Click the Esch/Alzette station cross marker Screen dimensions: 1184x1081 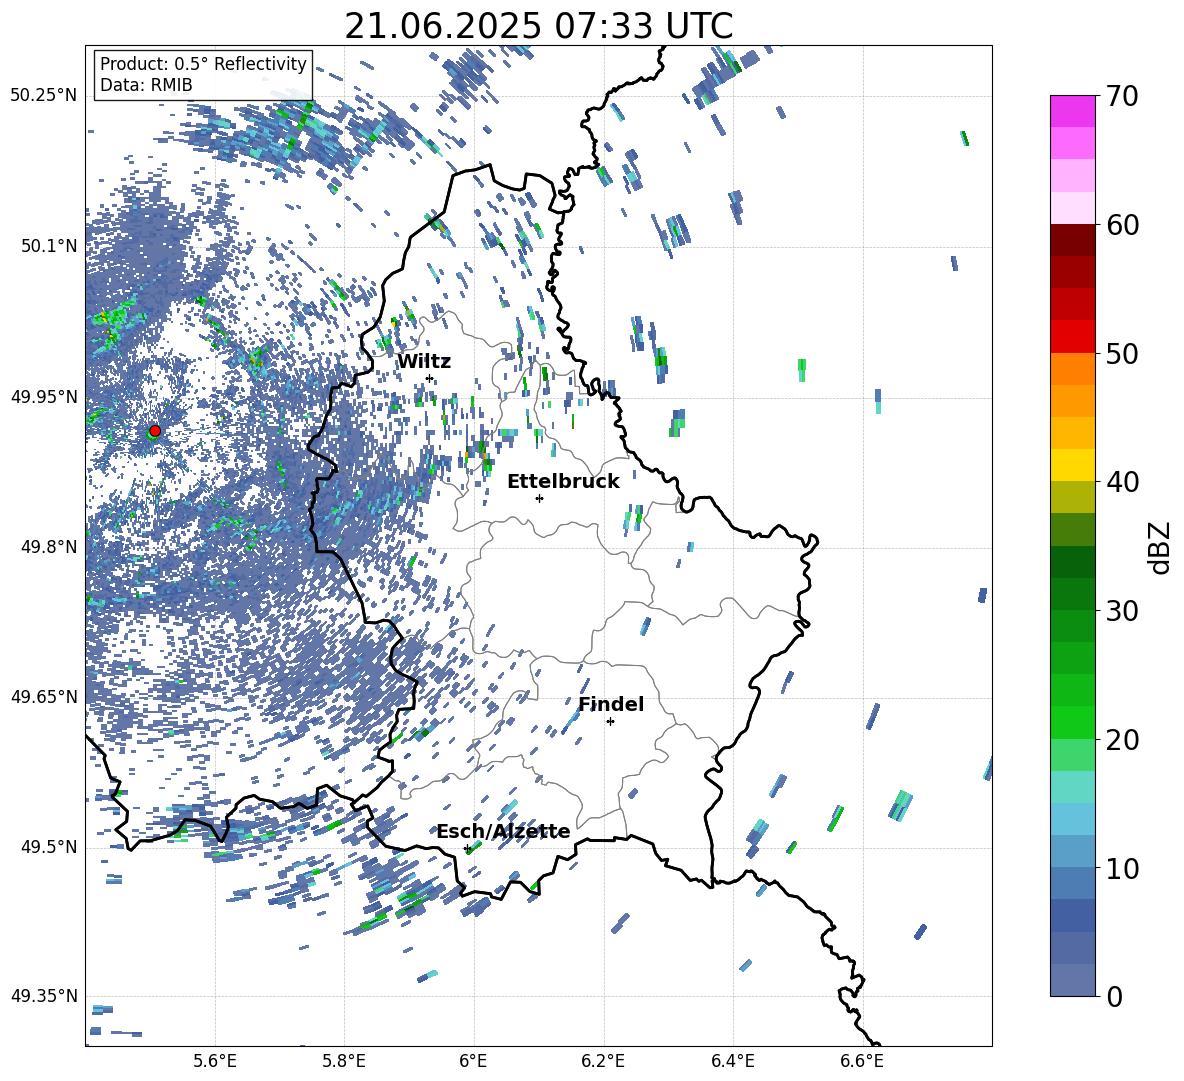coord(467,848)
